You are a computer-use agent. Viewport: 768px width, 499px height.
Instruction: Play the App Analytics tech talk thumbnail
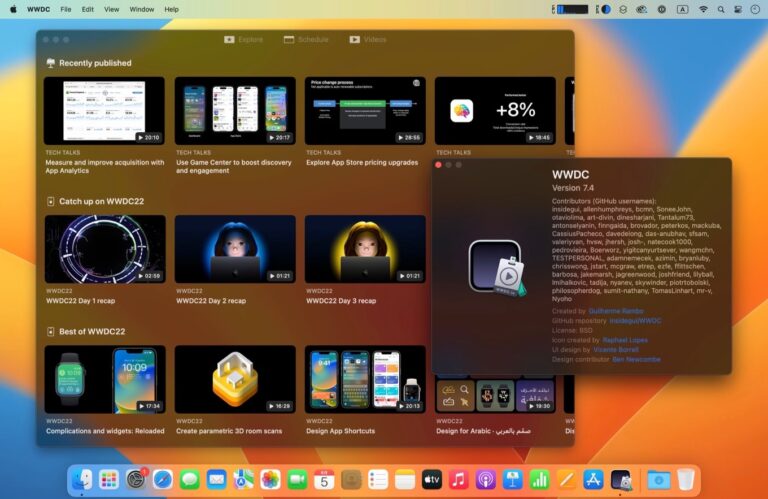(104, 110)
